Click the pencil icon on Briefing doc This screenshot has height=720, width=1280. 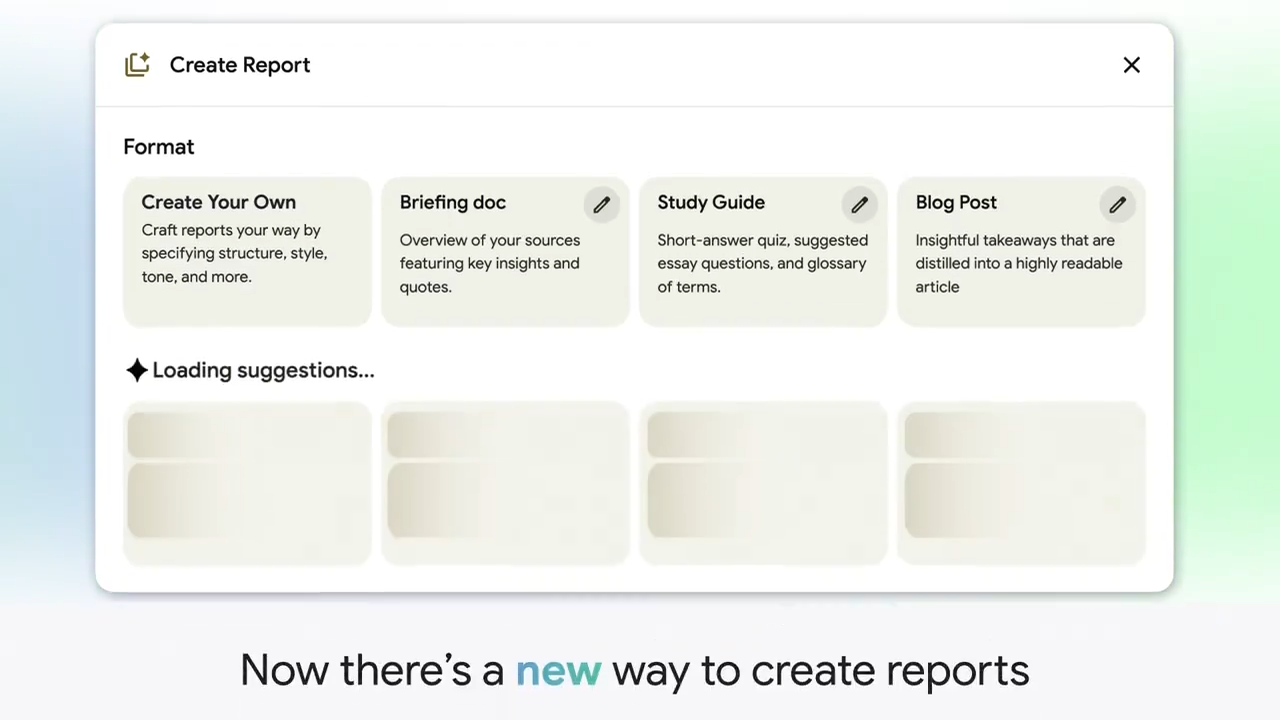pos(601,204)
